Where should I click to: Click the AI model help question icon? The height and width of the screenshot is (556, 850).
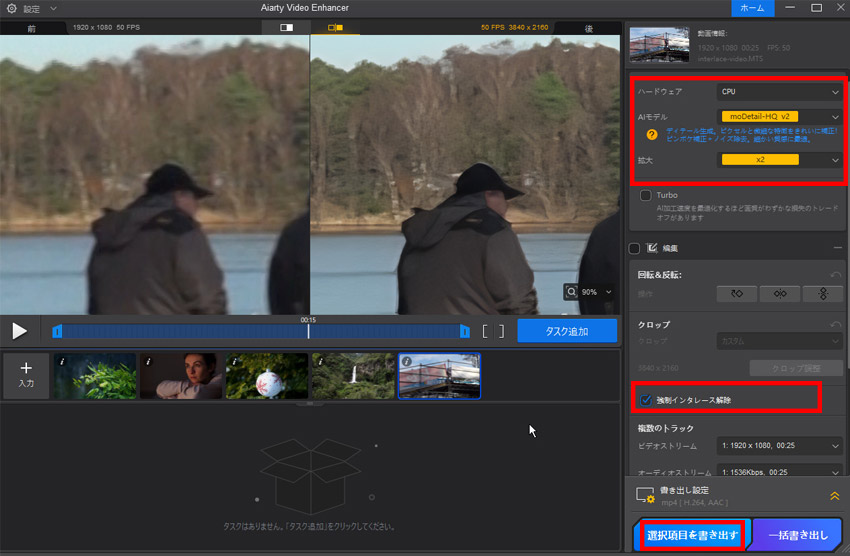point(652,134)
